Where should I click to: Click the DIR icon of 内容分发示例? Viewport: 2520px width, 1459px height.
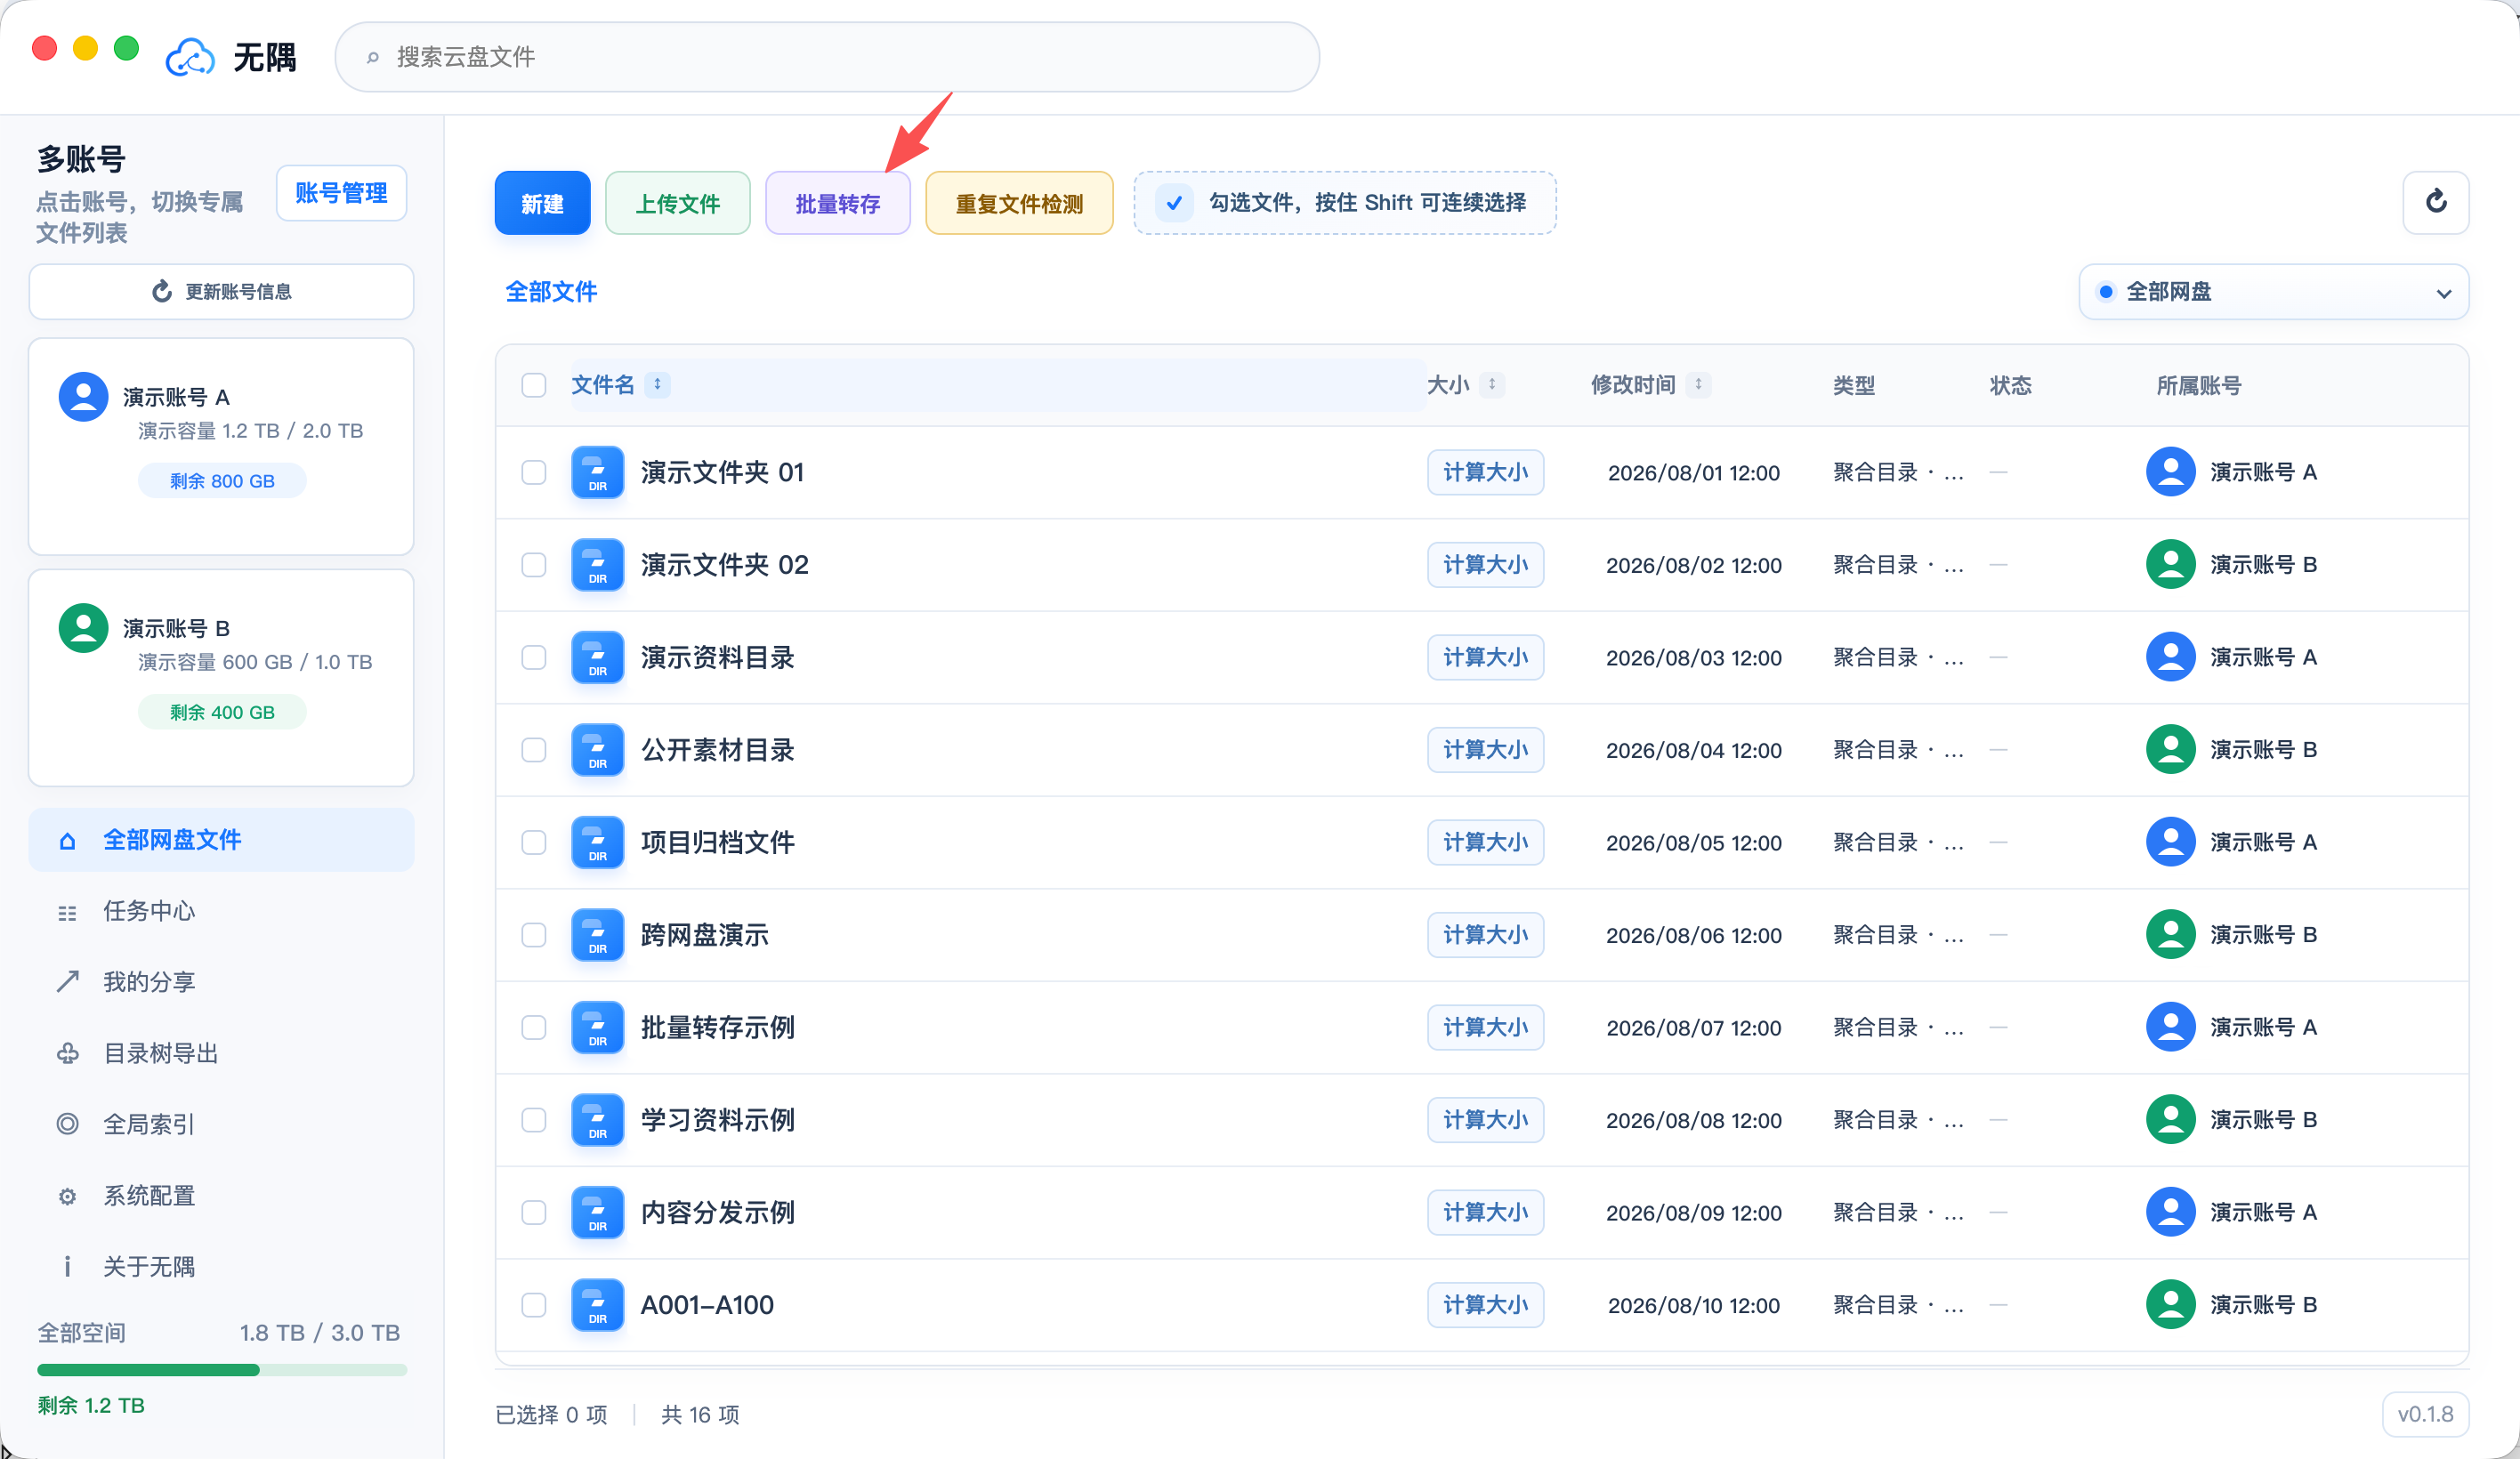pos(597,1212)
